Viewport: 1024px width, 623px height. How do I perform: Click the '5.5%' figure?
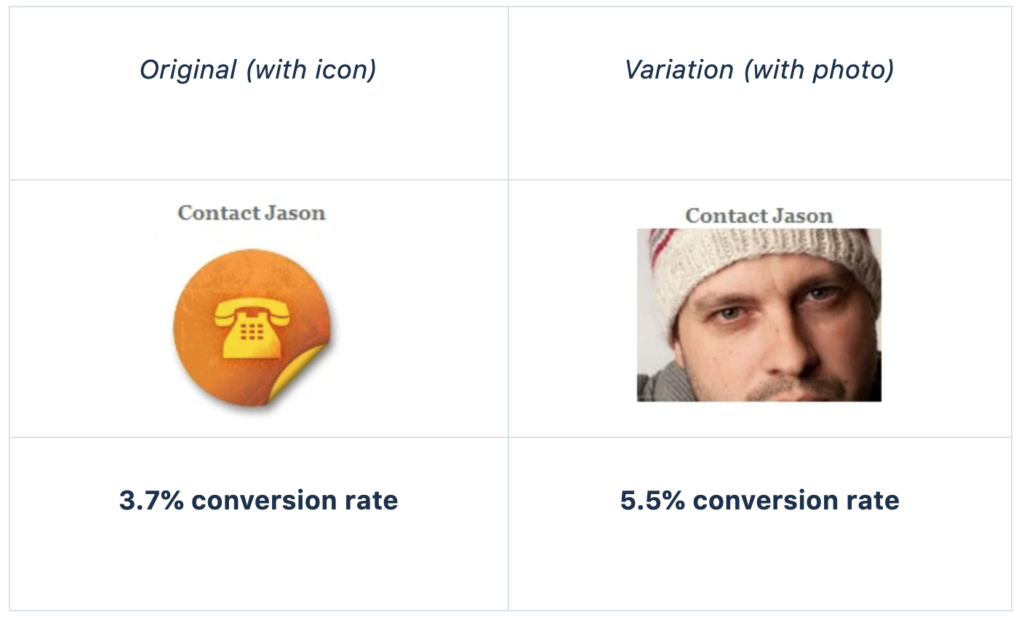(x=652, y=500)
